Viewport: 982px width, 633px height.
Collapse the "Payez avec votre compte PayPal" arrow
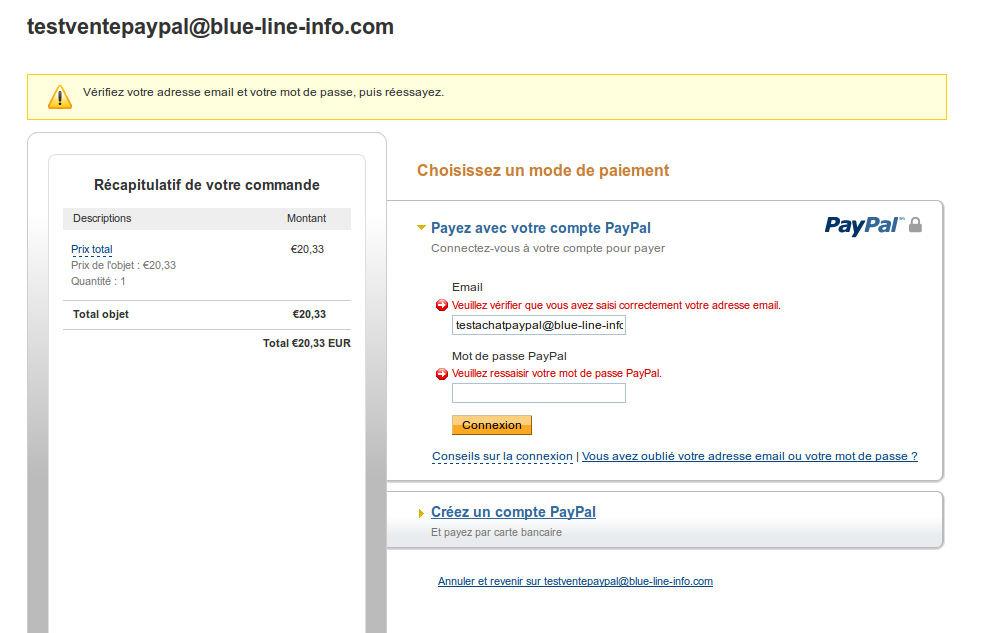click(422, 228)
